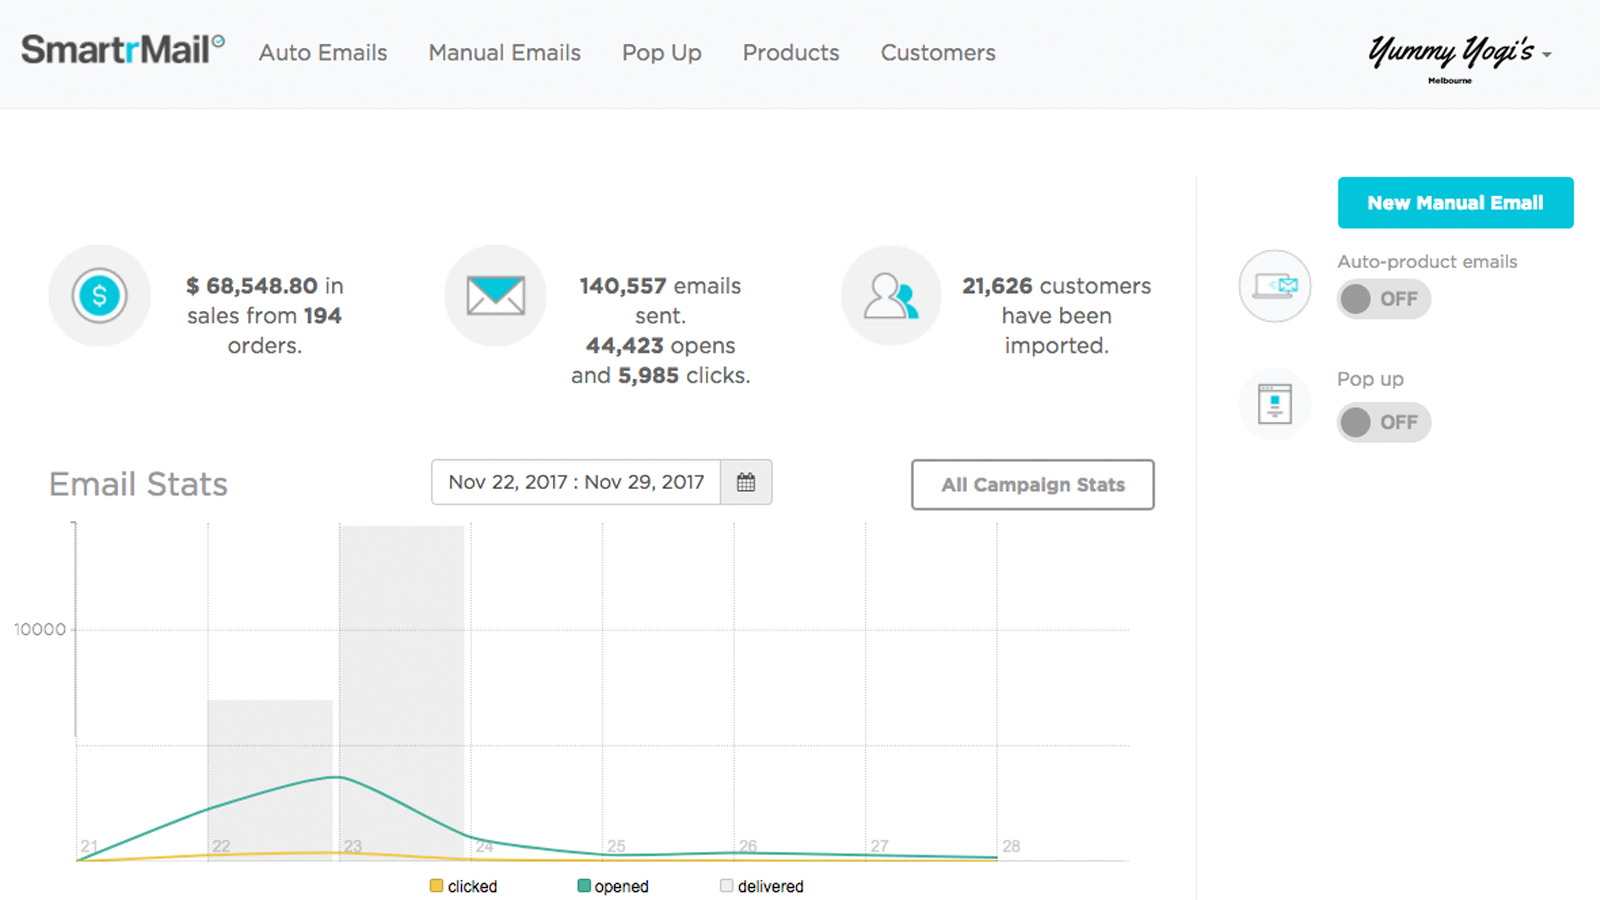Click the delivered bar for day 22
Viewport: 1600px width, 900px height.
(270, 780)
